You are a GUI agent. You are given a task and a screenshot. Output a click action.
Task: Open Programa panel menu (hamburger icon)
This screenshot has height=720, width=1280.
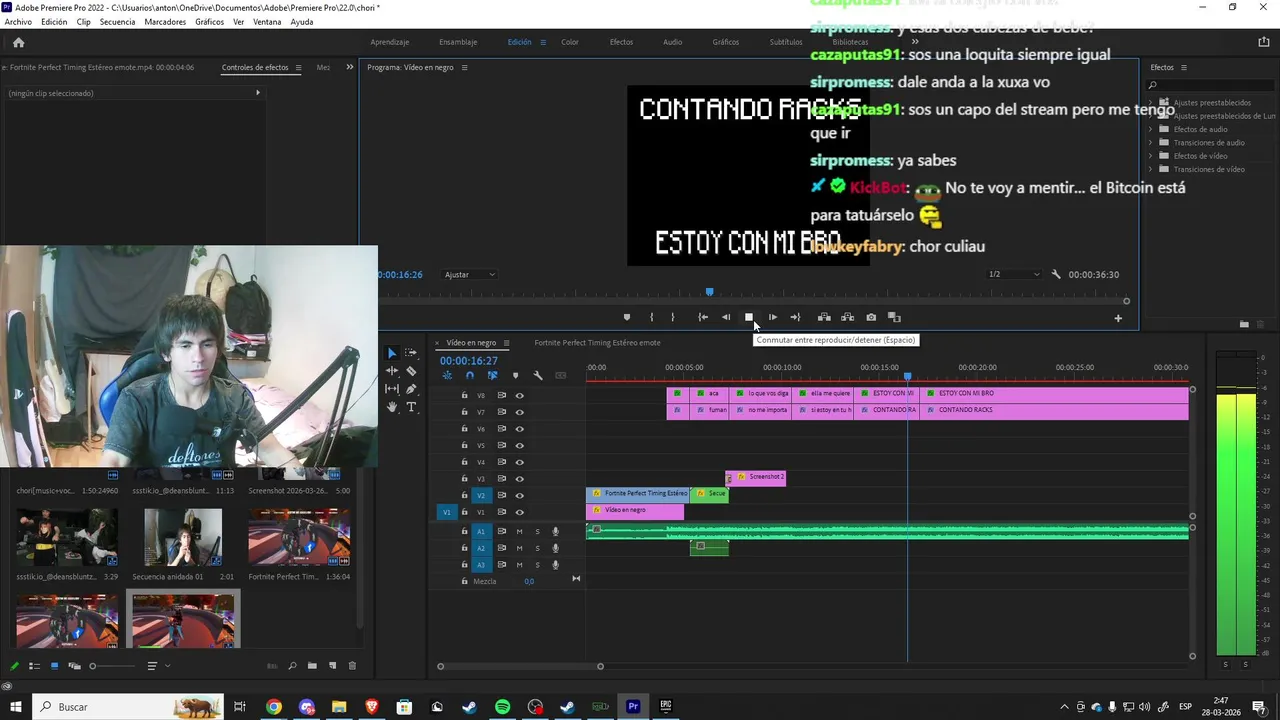pos(464,67)
